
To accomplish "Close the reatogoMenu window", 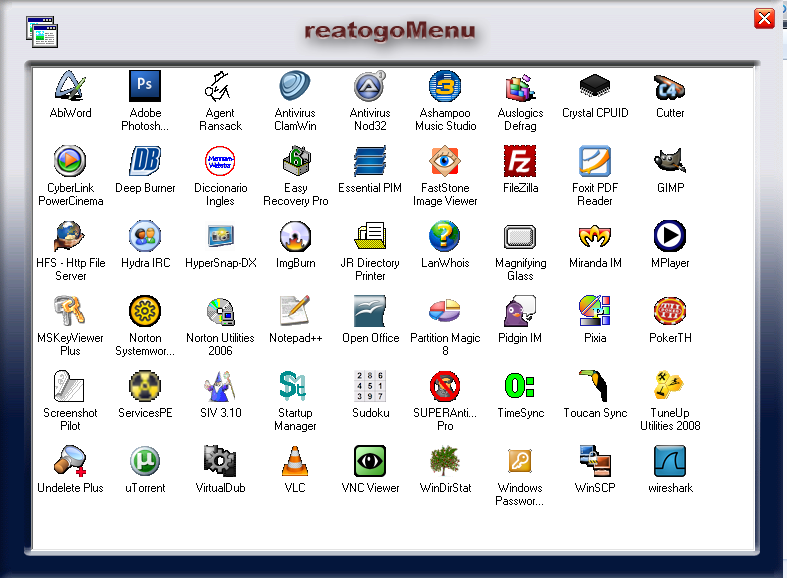I will (x=764, y=19).
